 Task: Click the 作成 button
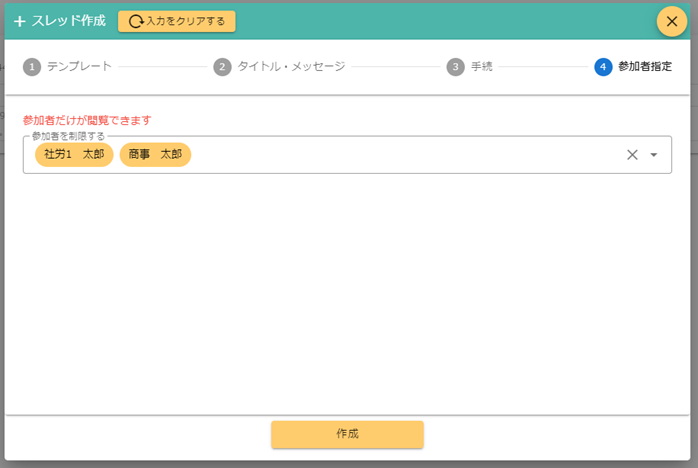(x=347, y=434)
